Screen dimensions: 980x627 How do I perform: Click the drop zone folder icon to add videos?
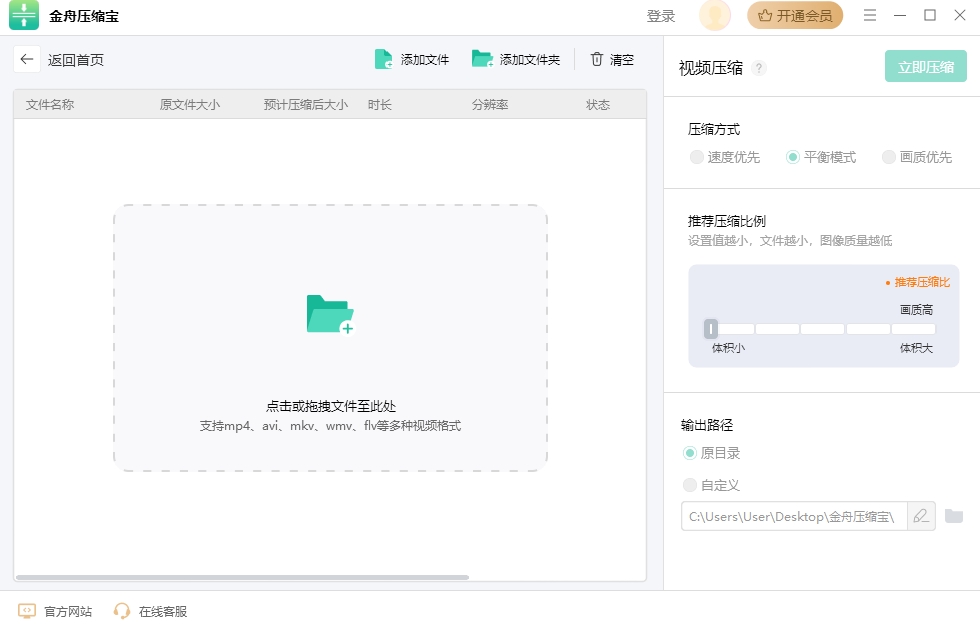pyautogui.click(x=331, y=312)
